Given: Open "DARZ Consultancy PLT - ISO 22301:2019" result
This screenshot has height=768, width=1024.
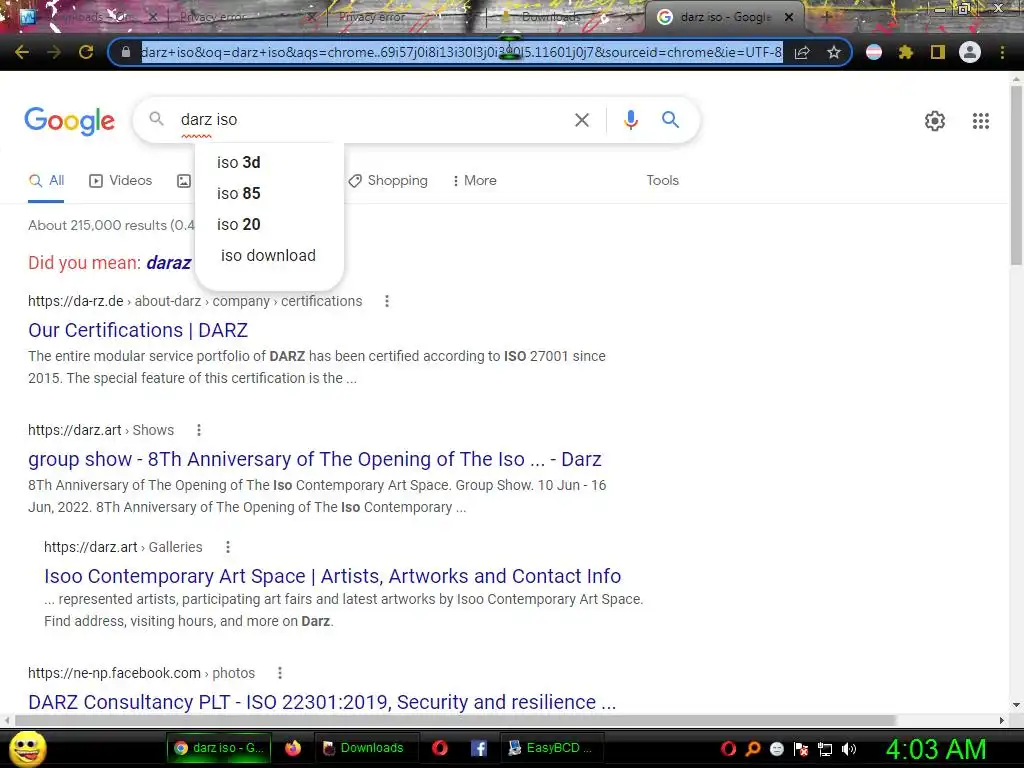Looking at the screenshot, I should point(322,702).
